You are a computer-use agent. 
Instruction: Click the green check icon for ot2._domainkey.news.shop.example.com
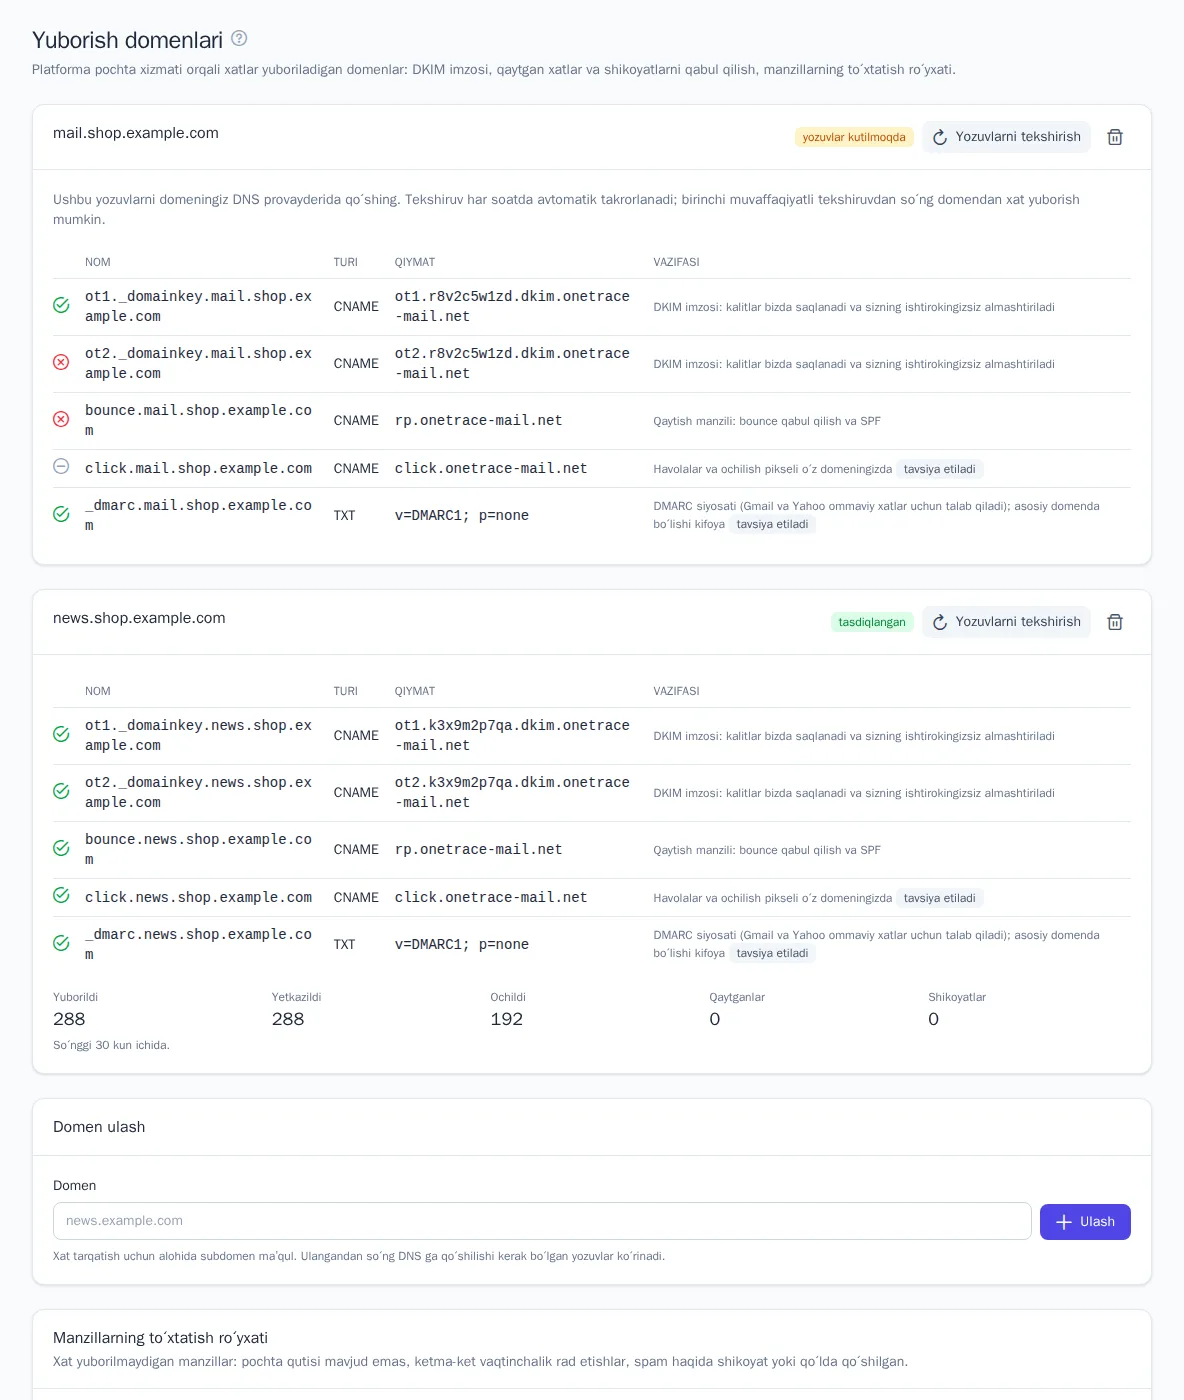61,791
